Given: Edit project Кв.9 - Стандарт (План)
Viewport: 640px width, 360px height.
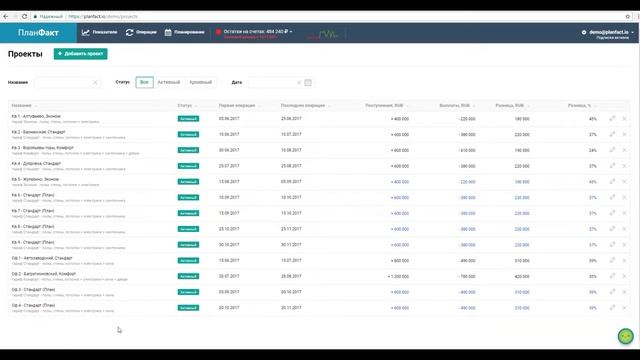Looking at the screenshot, I should (612, 244).
